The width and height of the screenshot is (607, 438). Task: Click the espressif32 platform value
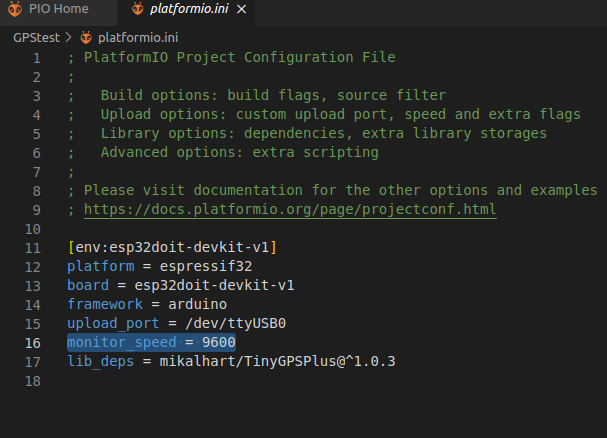point(193,266)
